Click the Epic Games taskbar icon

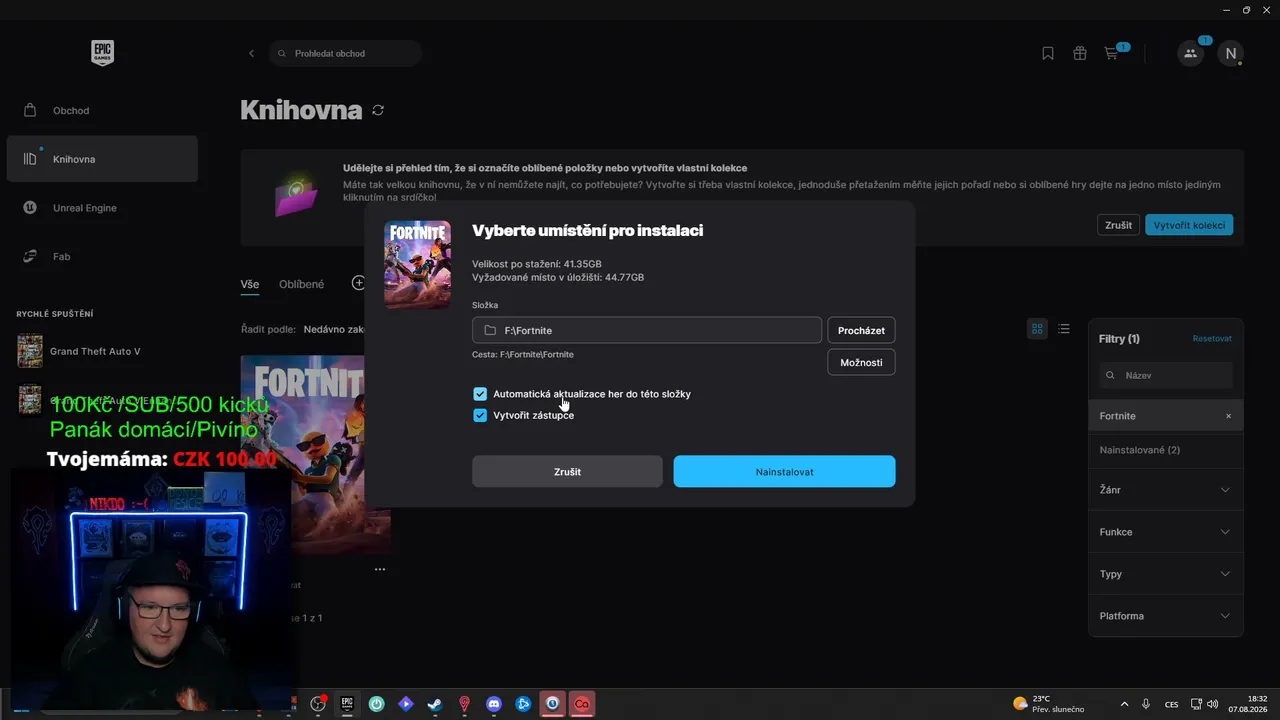347,704
